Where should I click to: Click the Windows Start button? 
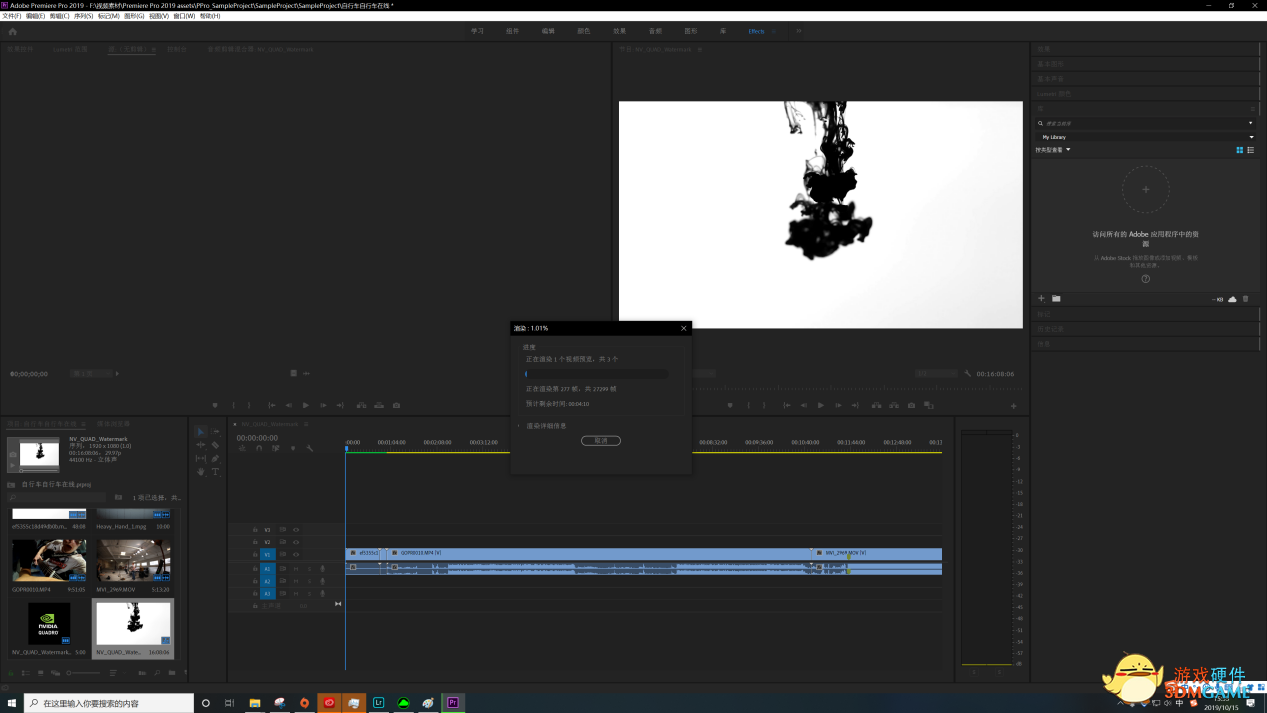pos(12,703)
